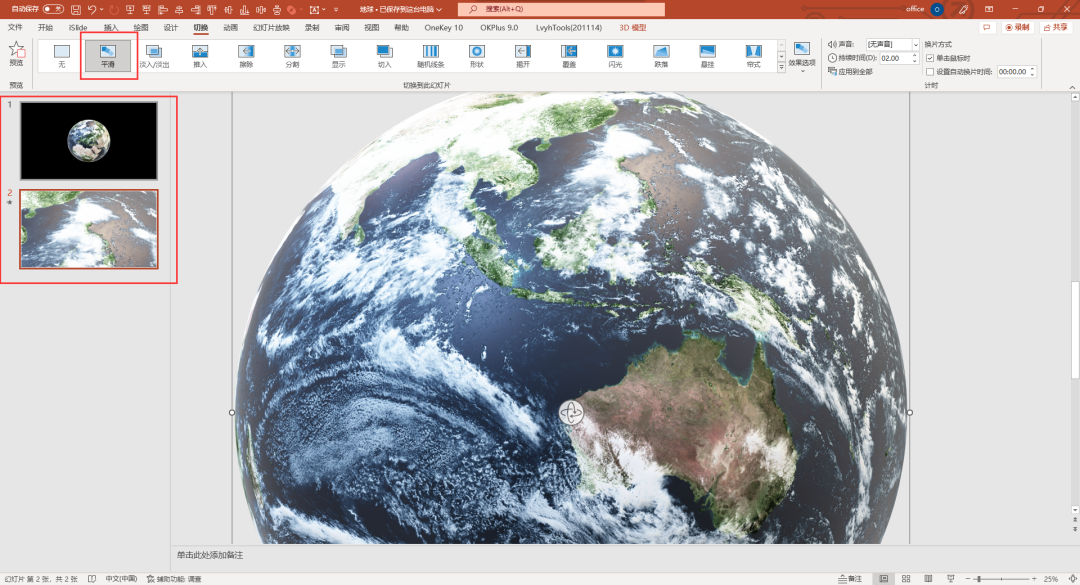This screenshot has height=585, width=1080.
Task: Switch to reading view
Action: coord(928,579)
